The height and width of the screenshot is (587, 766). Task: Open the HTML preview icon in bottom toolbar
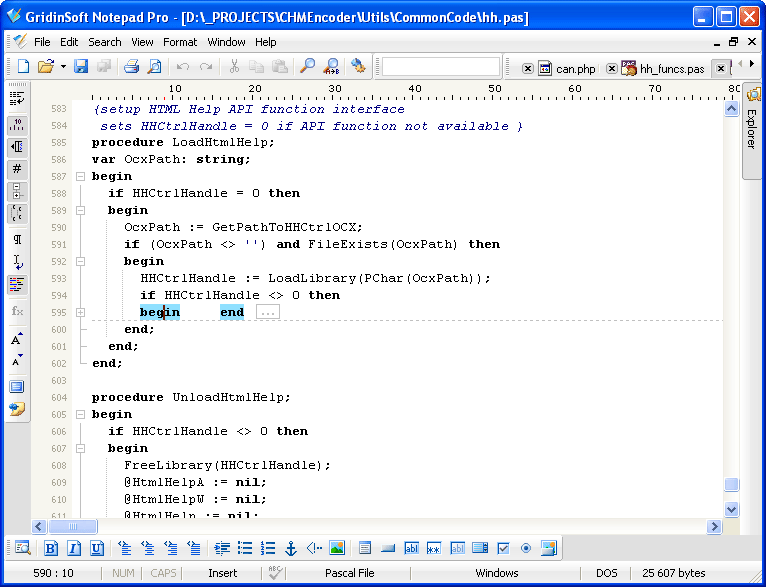click(x=22, y=548)
